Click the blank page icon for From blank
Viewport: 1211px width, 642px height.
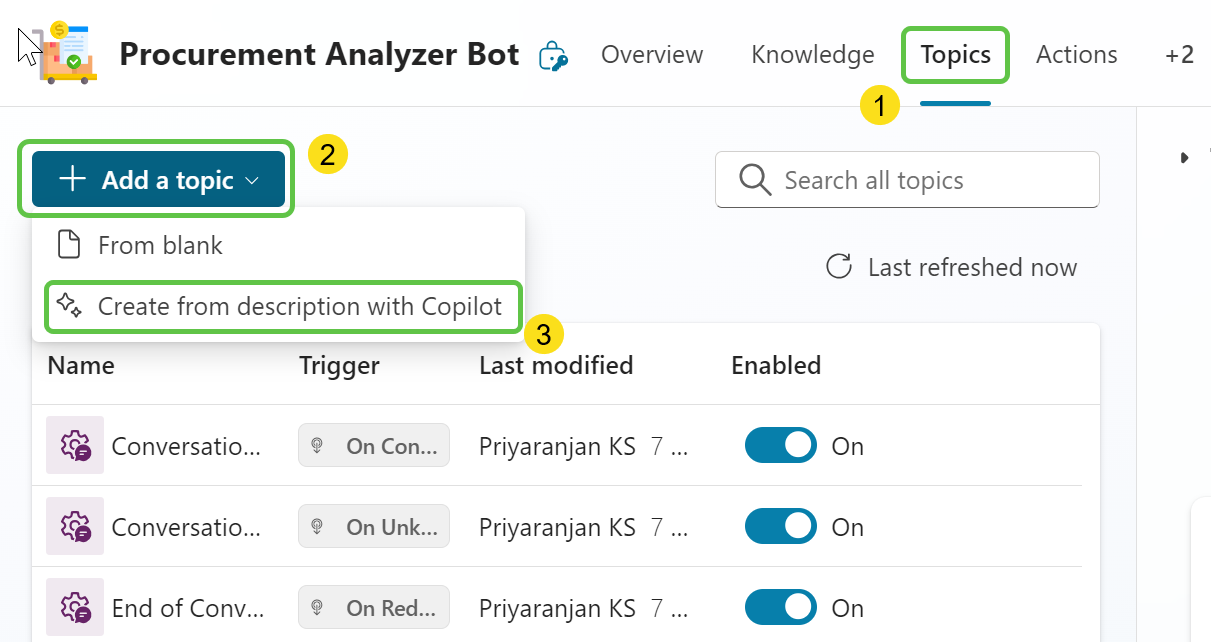pos(69,245)
